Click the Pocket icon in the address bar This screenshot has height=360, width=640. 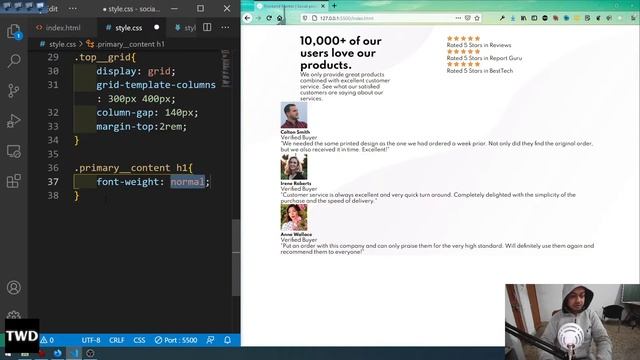[x=467, y=18]
